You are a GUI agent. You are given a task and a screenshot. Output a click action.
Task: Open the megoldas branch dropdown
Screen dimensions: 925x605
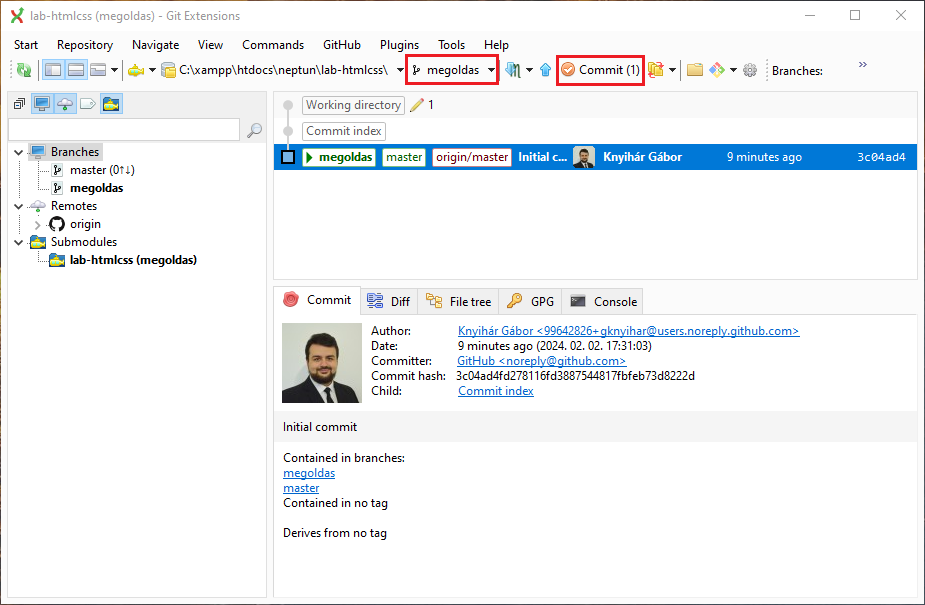click(492, 70)
